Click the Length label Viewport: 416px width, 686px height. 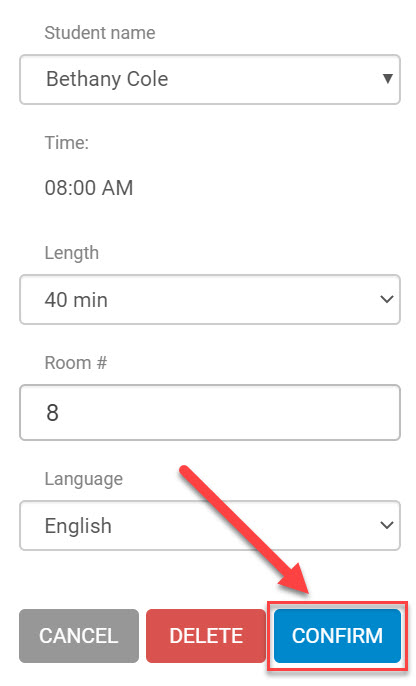[72, 253]
